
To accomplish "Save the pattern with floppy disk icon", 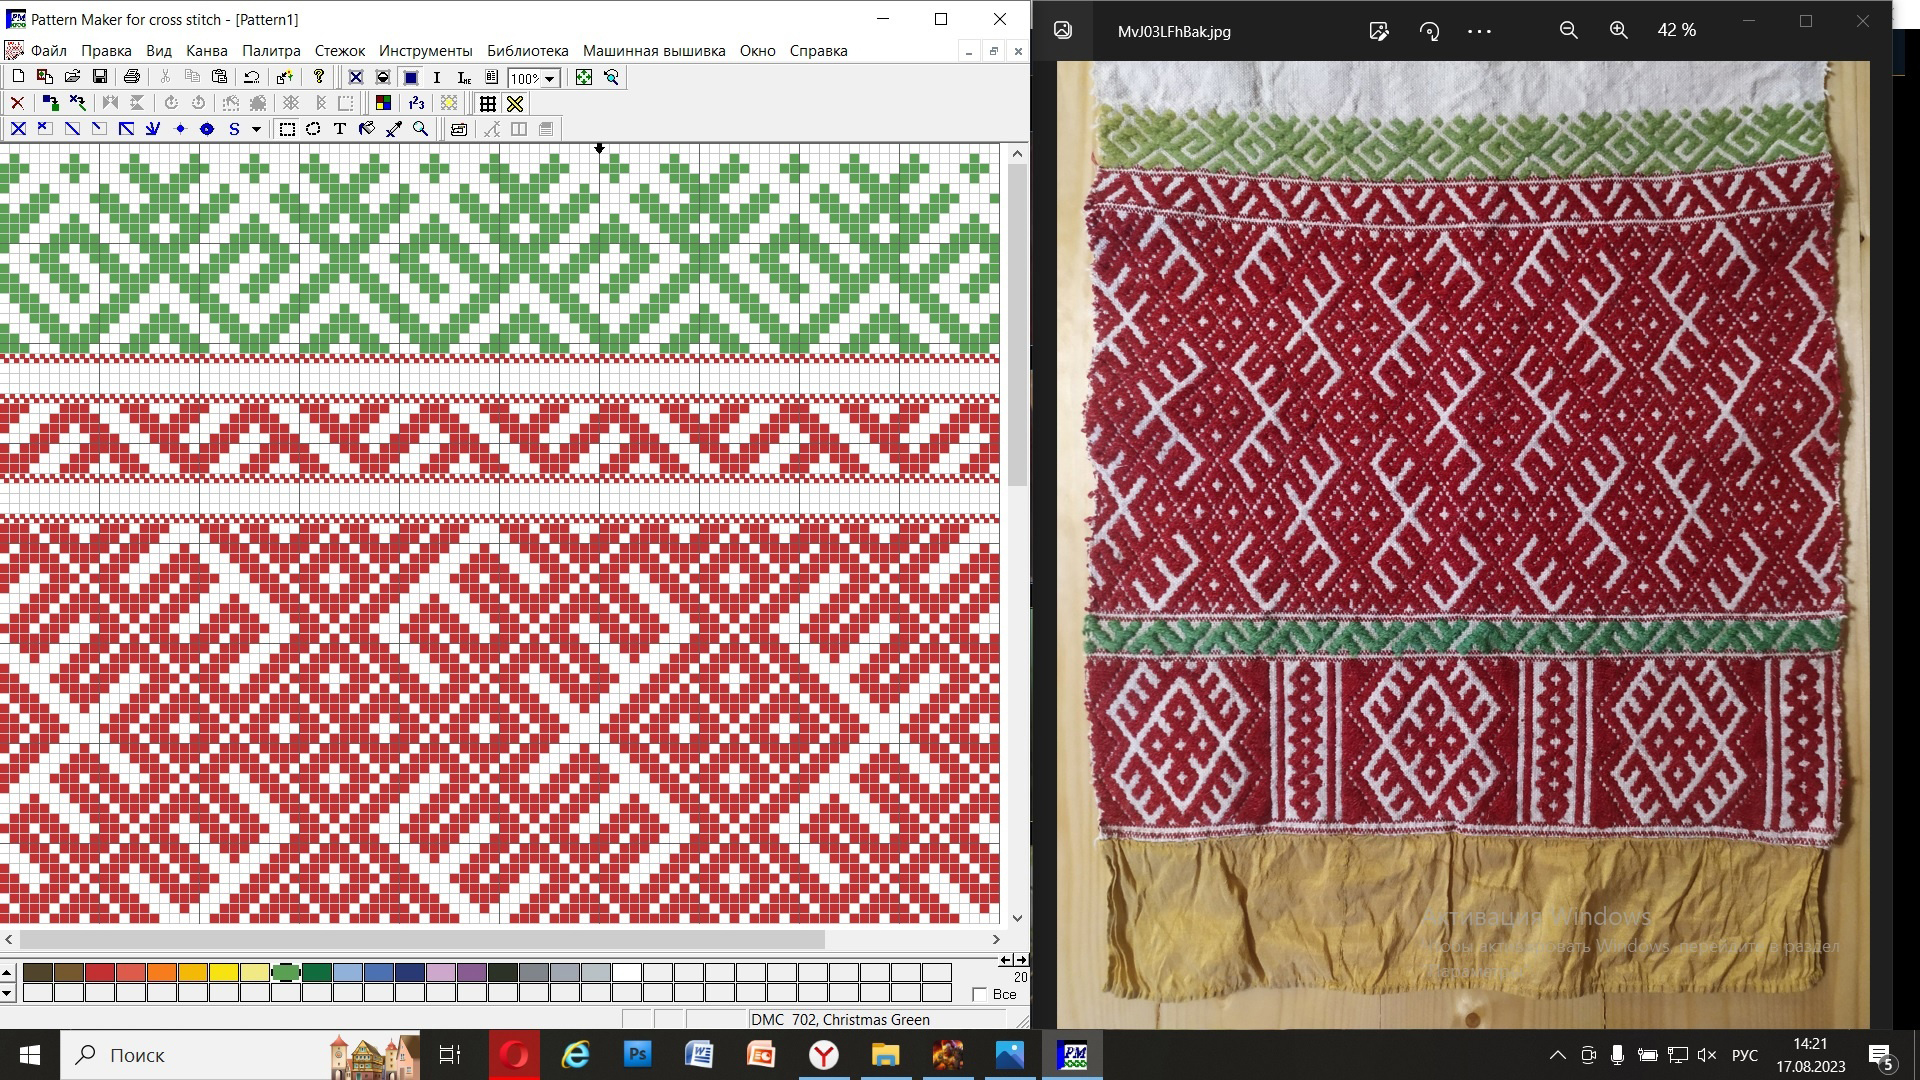I will point(99,77).
